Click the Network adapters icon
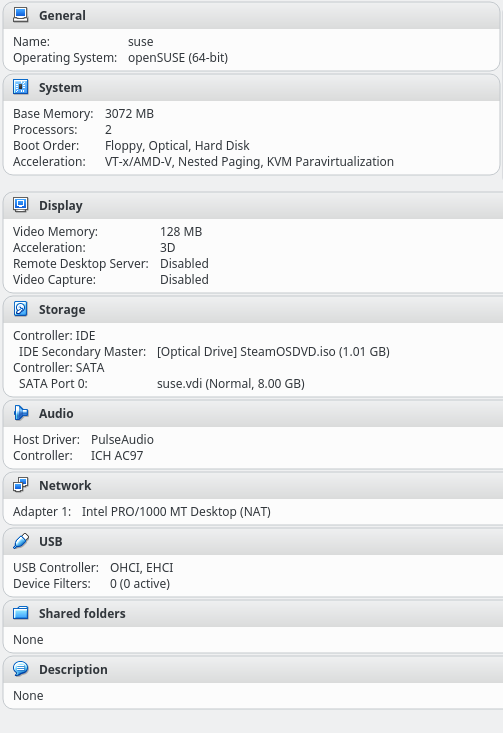The height and width of the screenshot is (733, 503). [21, 485]
